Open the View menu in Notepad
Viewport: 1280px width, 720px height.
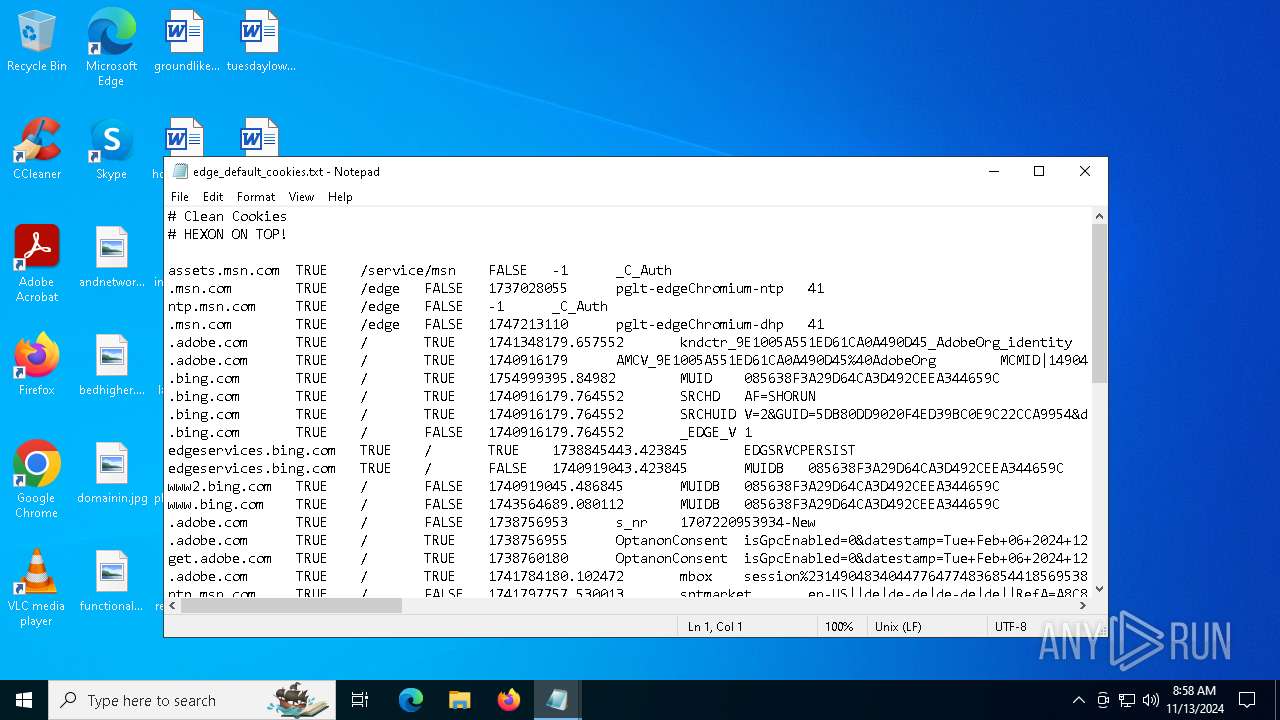(x=301, y=197)
